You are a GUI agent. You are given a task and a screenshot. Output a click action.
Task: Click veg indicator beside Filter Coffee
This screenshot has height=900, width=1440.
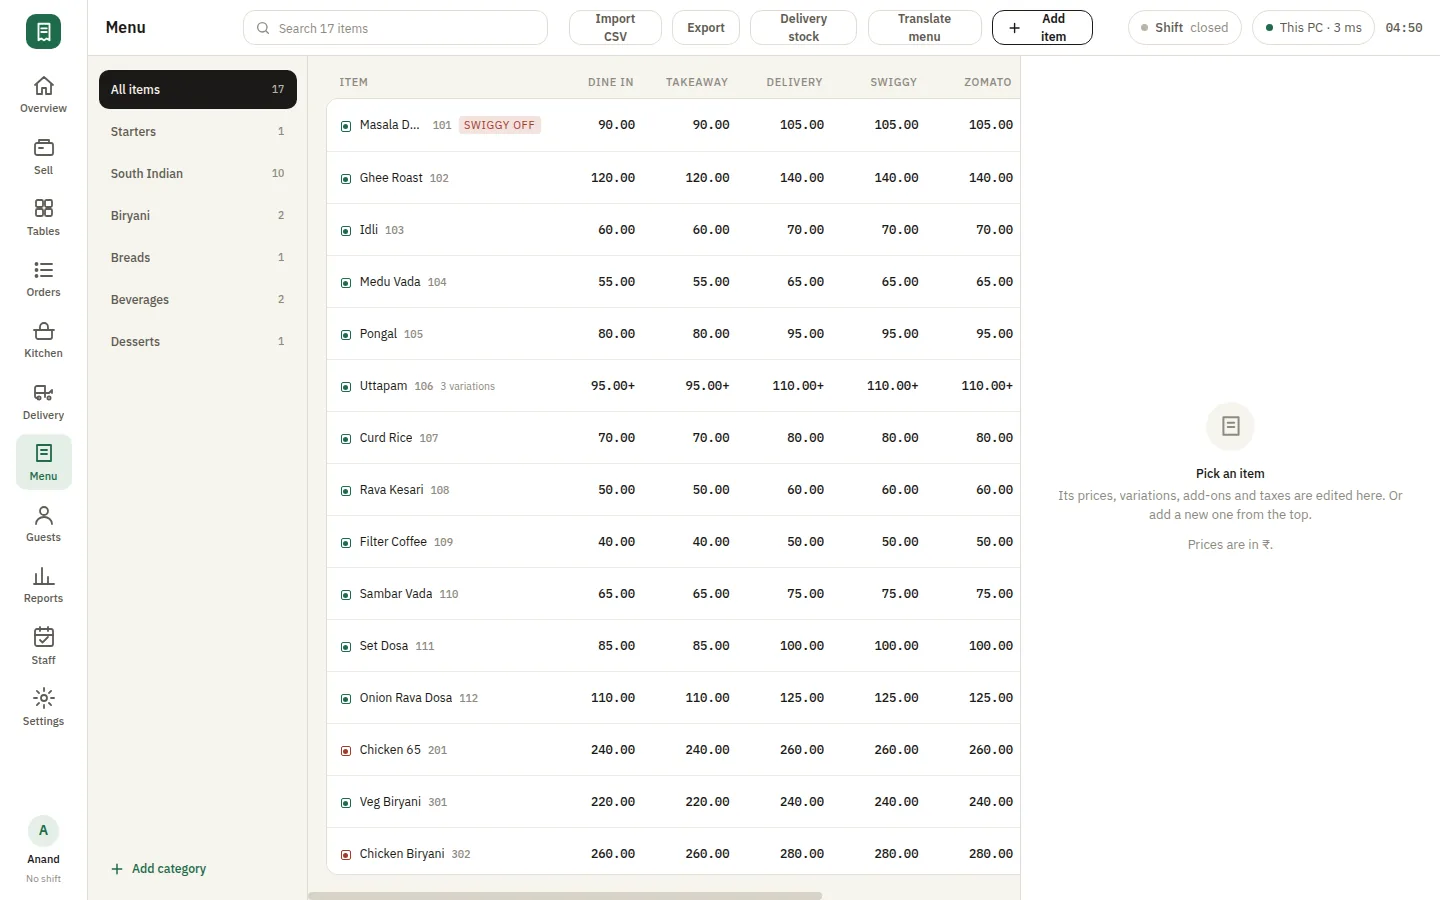point(346,543)
